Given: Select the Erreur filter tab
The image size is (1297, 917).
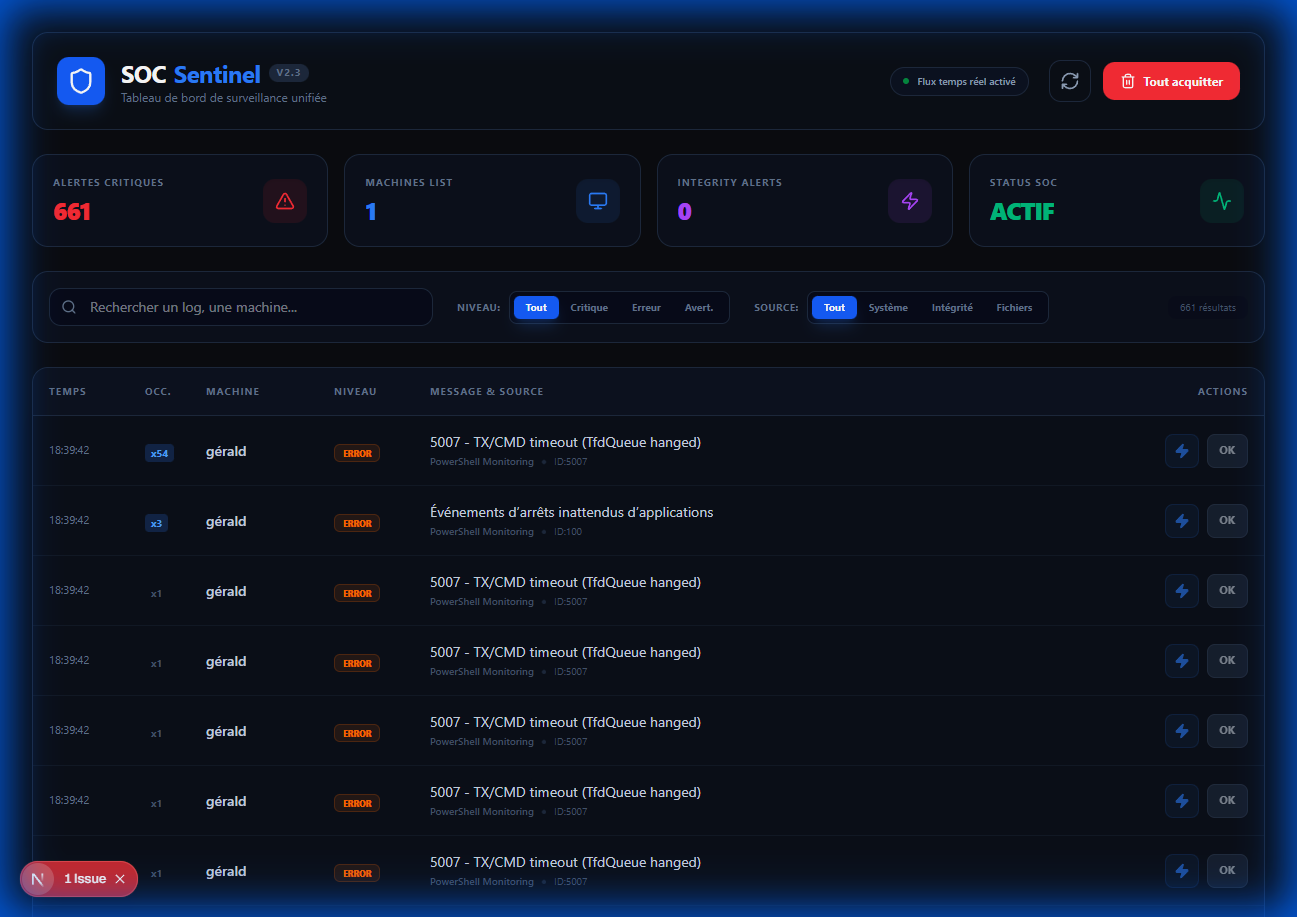Looking at the screenshot, I should pos(646,307).
